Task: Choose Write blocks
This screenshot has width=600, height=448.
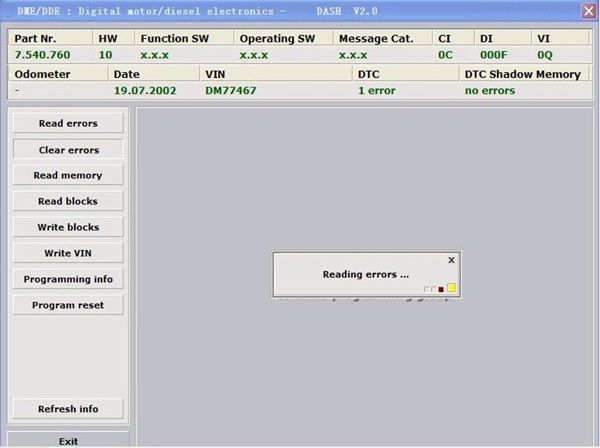Action: pyautogui.click(x=68, y=227)
